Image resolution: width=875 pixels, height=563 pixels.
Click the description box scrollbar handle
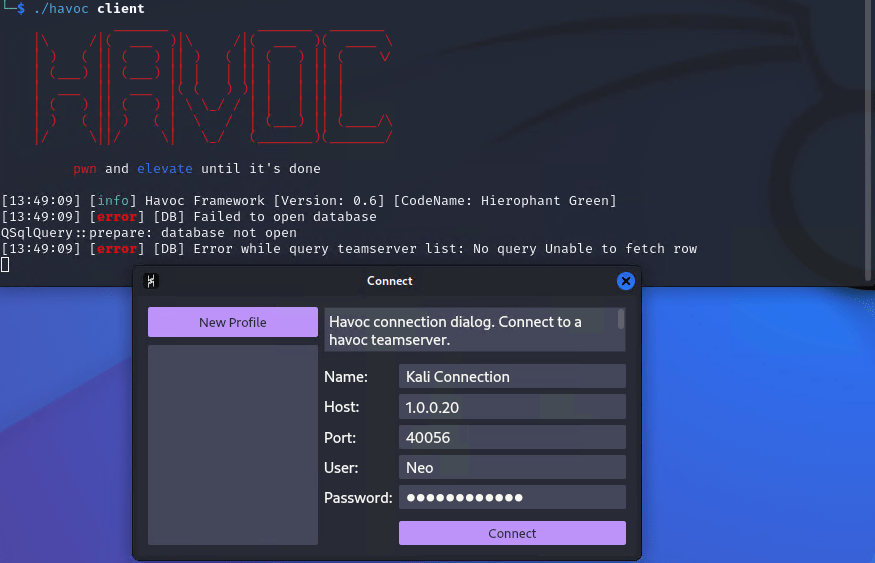coord(621,319)
